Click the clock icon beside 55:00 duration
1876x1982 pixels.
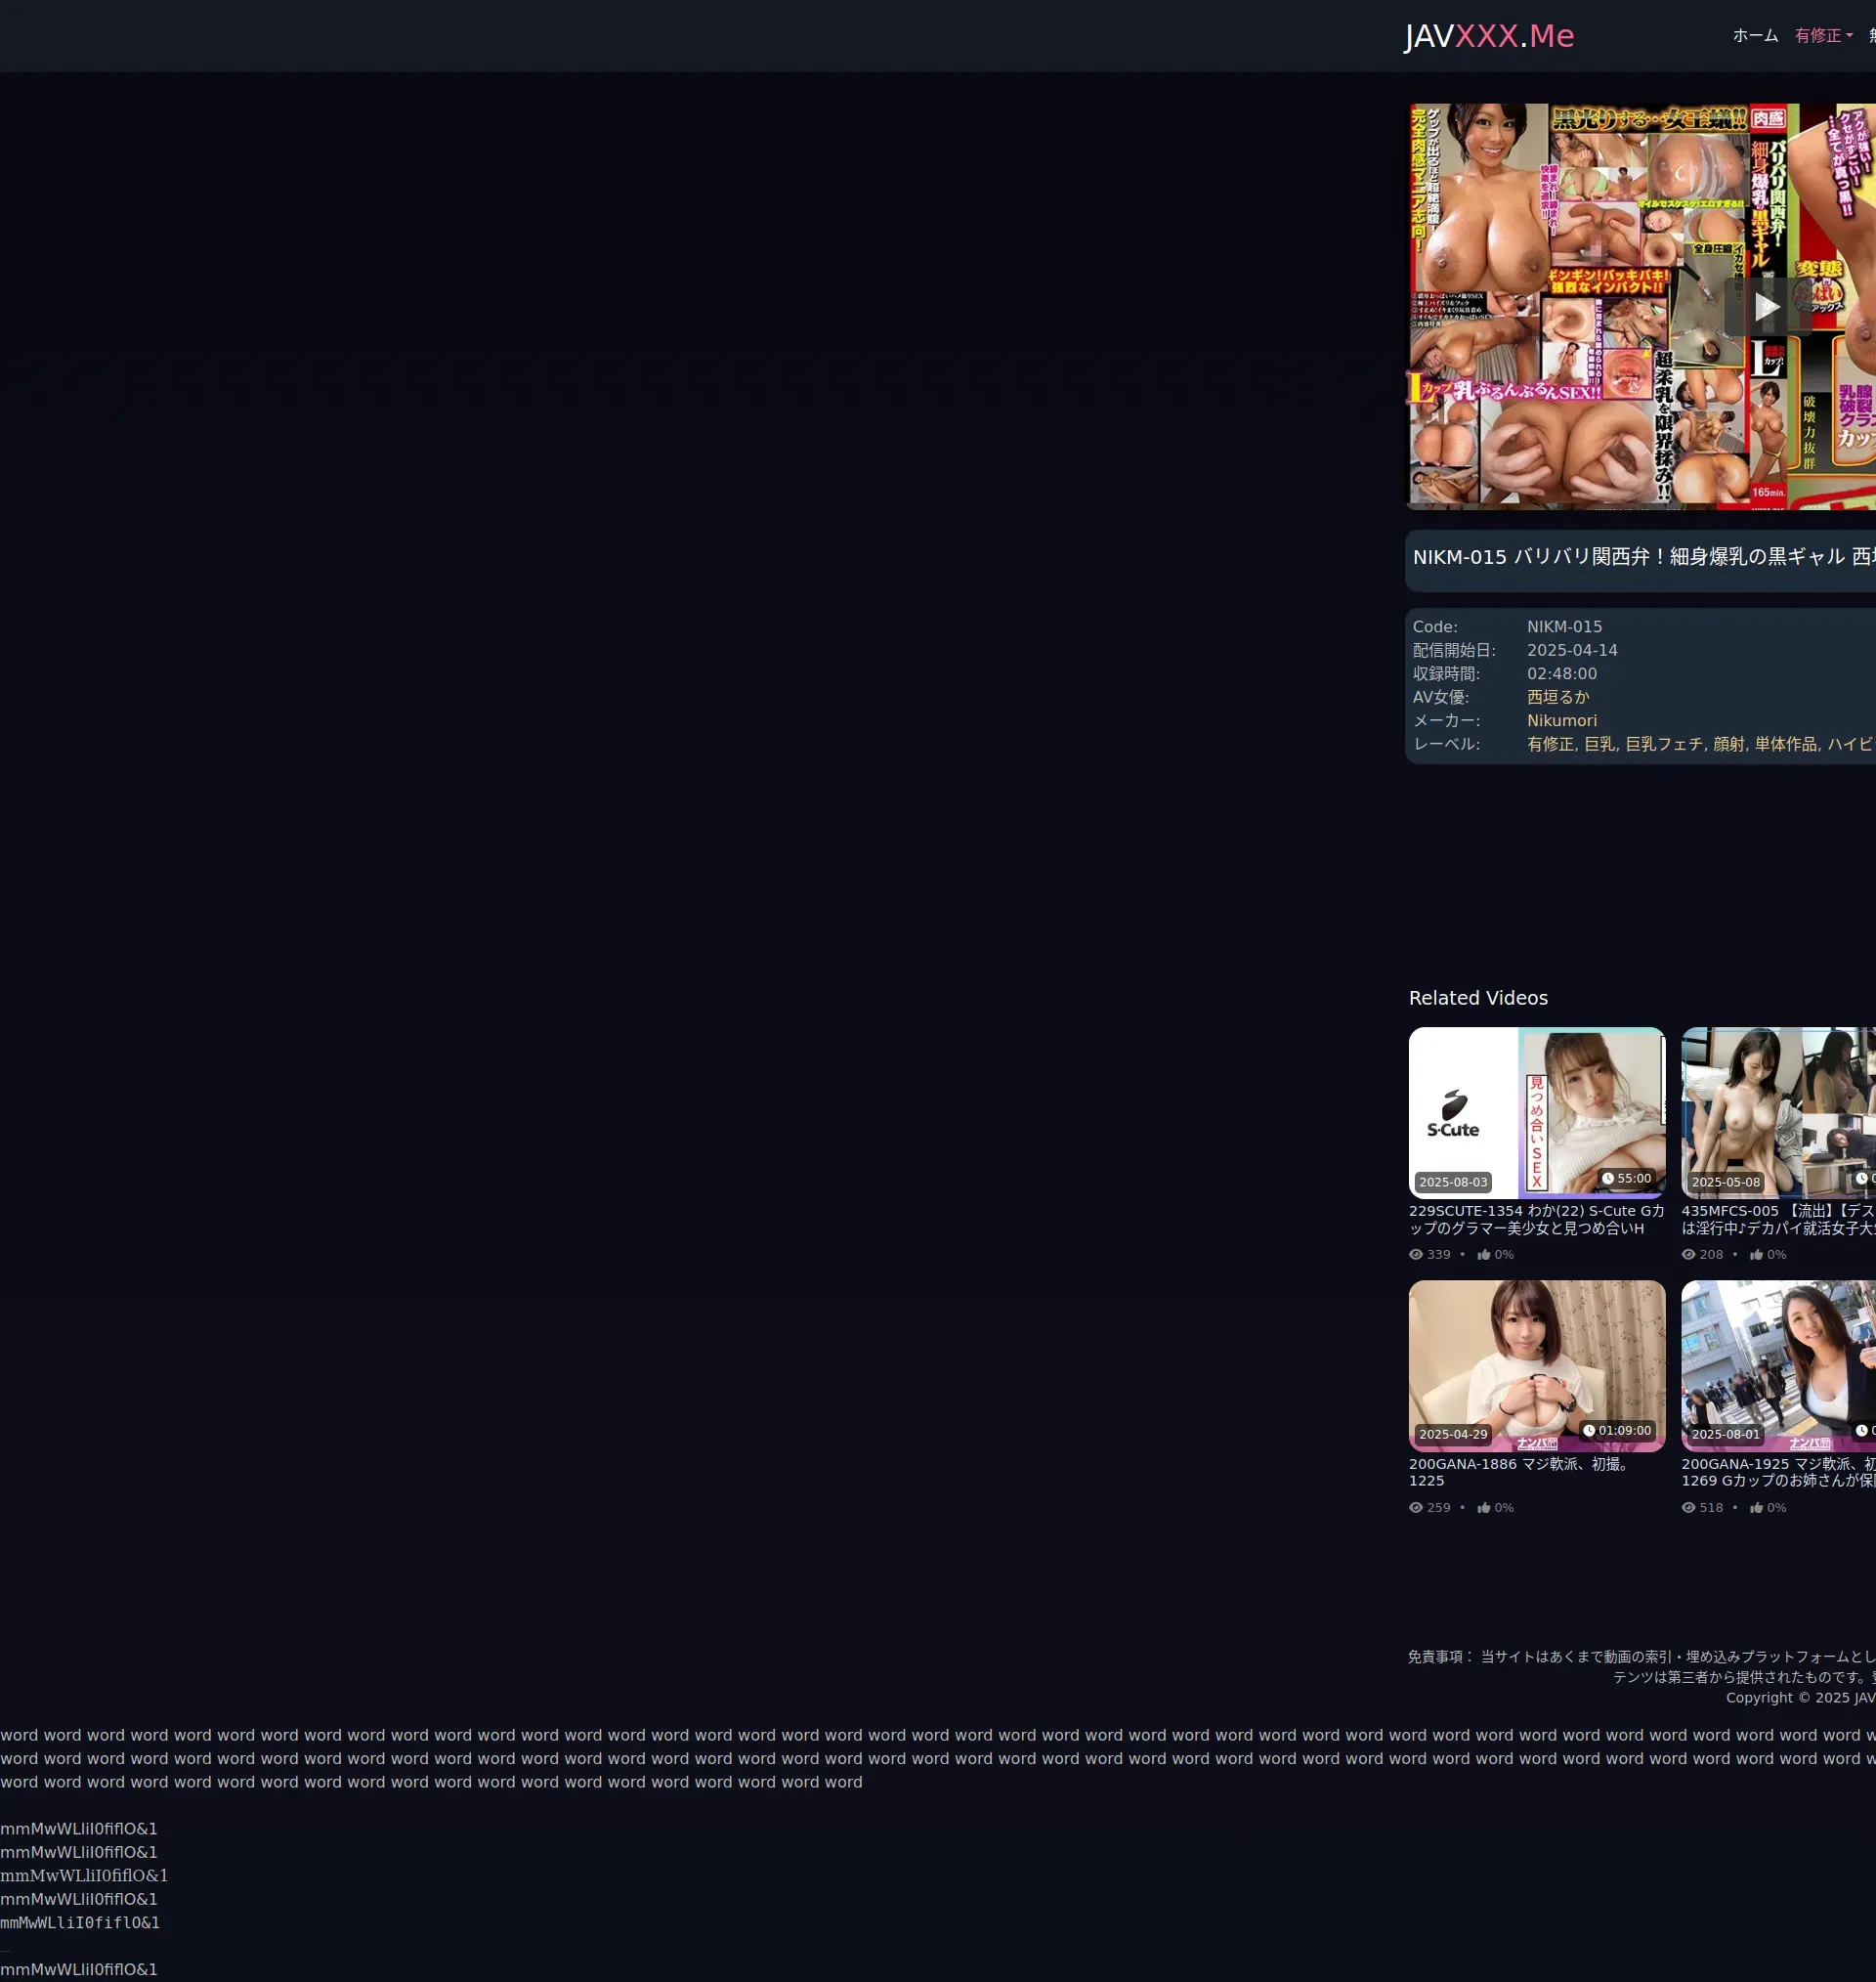1607,1178
